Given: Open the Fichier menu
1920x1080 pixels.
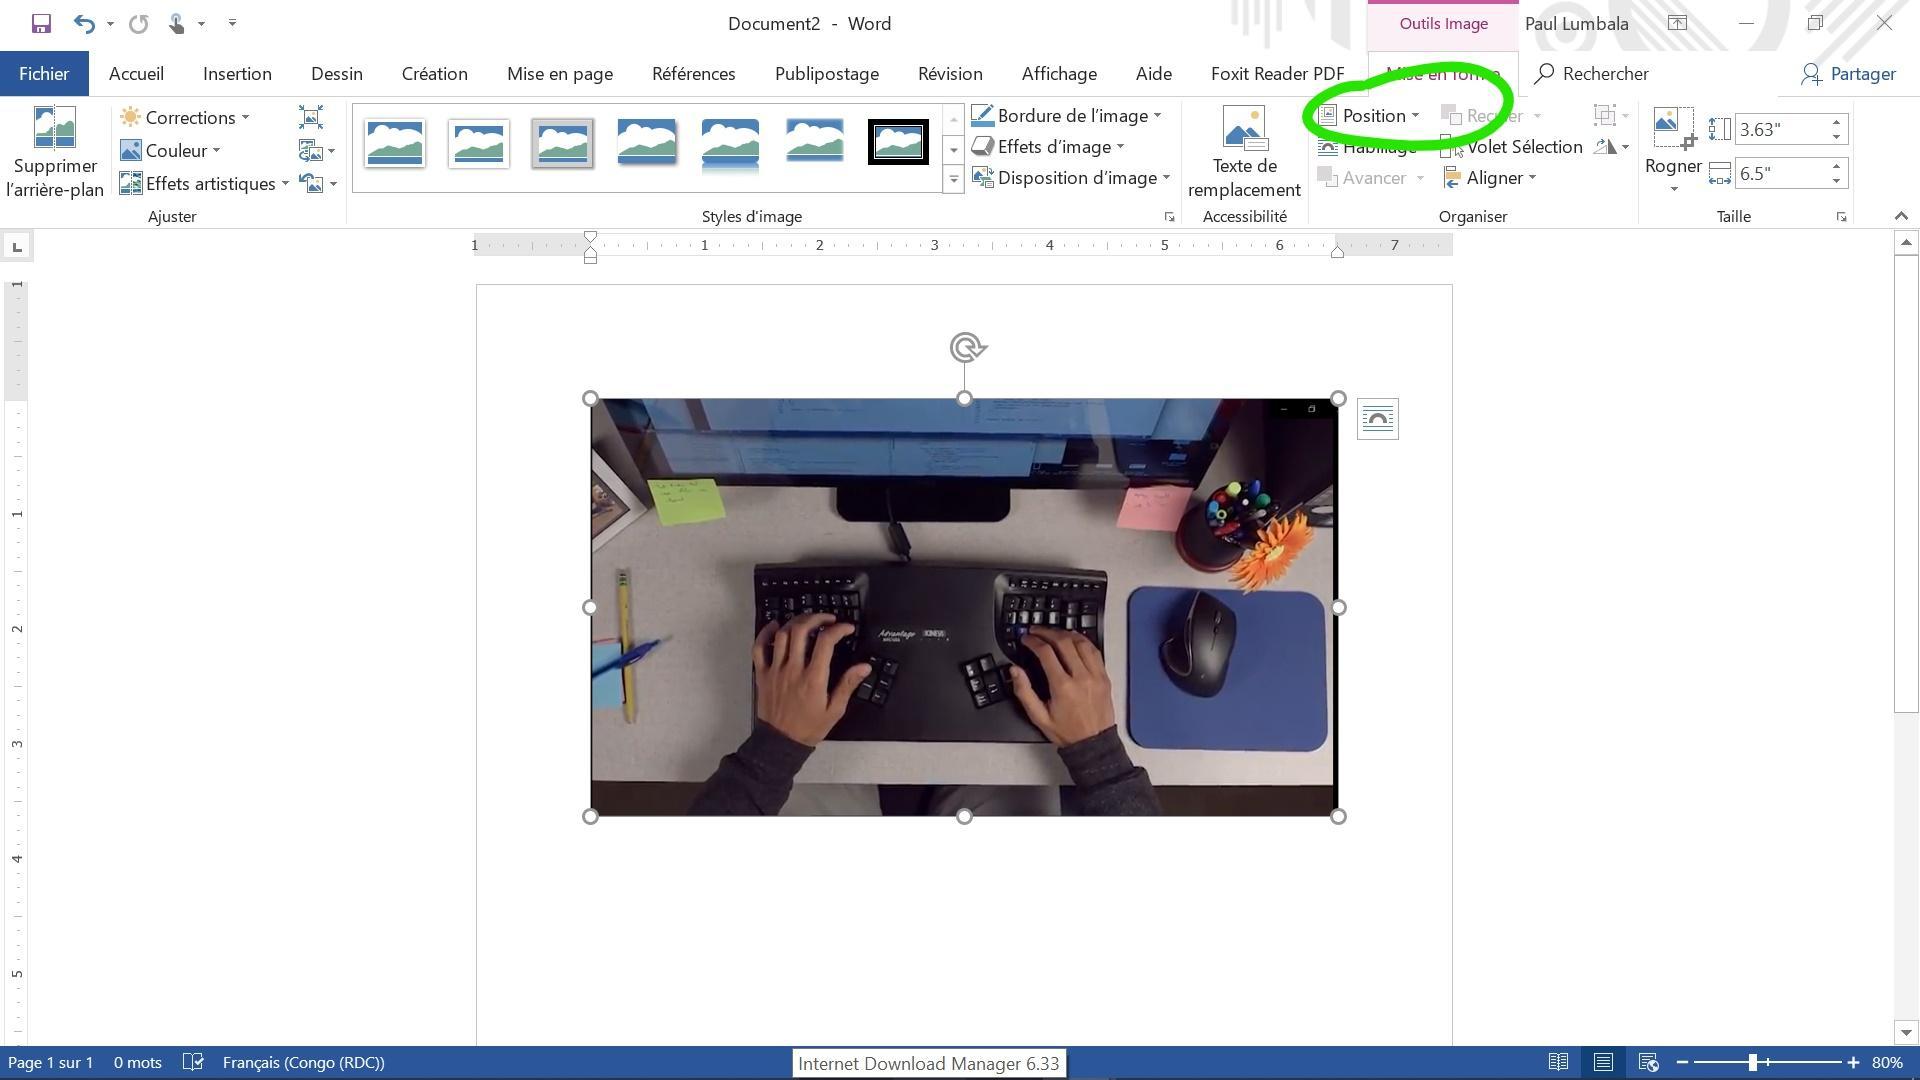Looking at the screenshot, I should [x=44, y=74].
